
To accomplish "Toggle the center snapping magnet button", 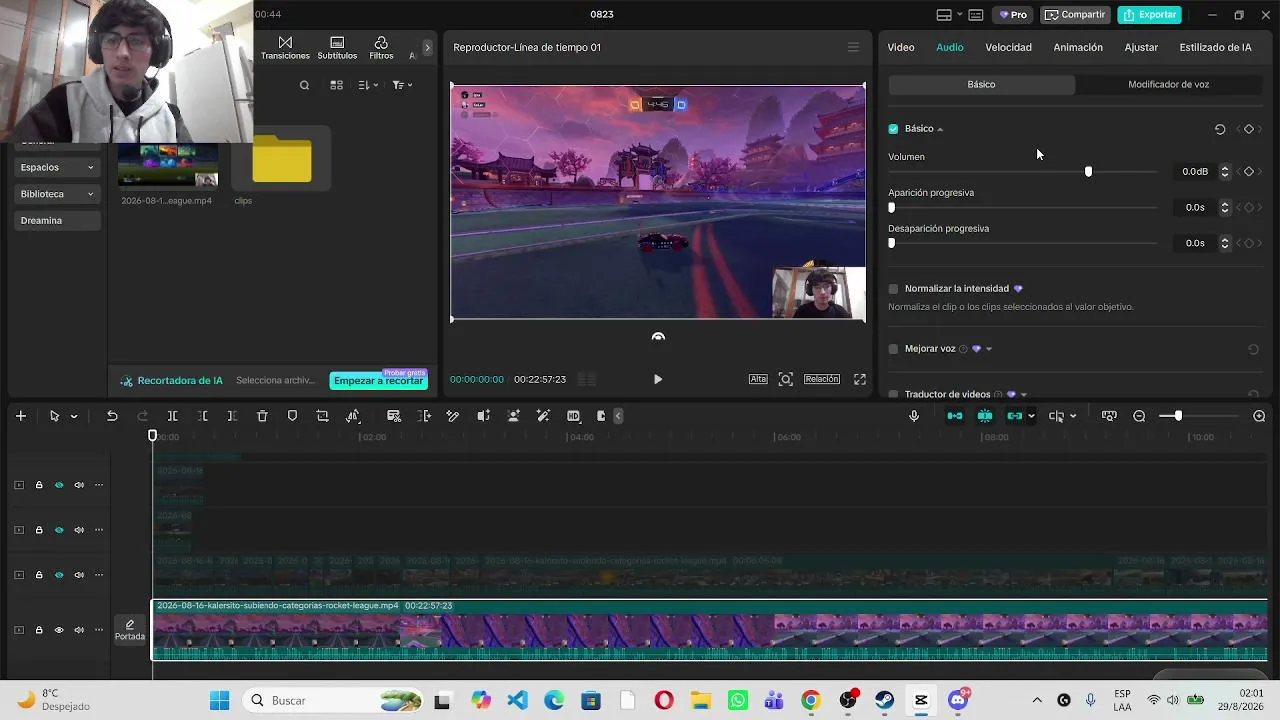I will coord(985,416).
